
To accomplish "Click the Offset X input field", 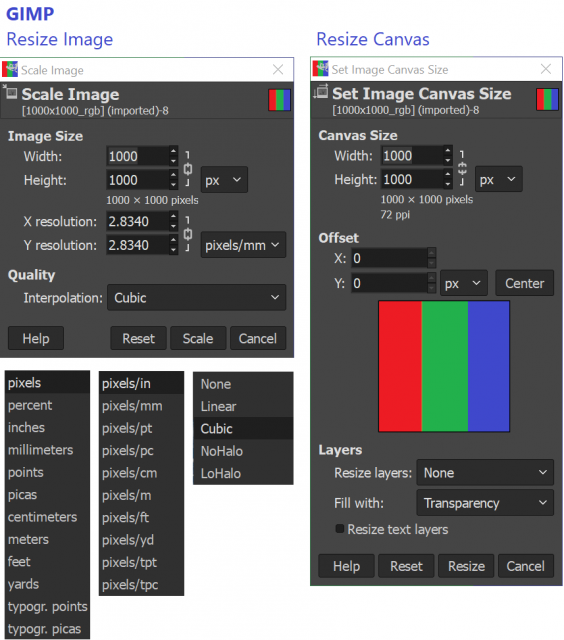I will (x=389, y=258).
